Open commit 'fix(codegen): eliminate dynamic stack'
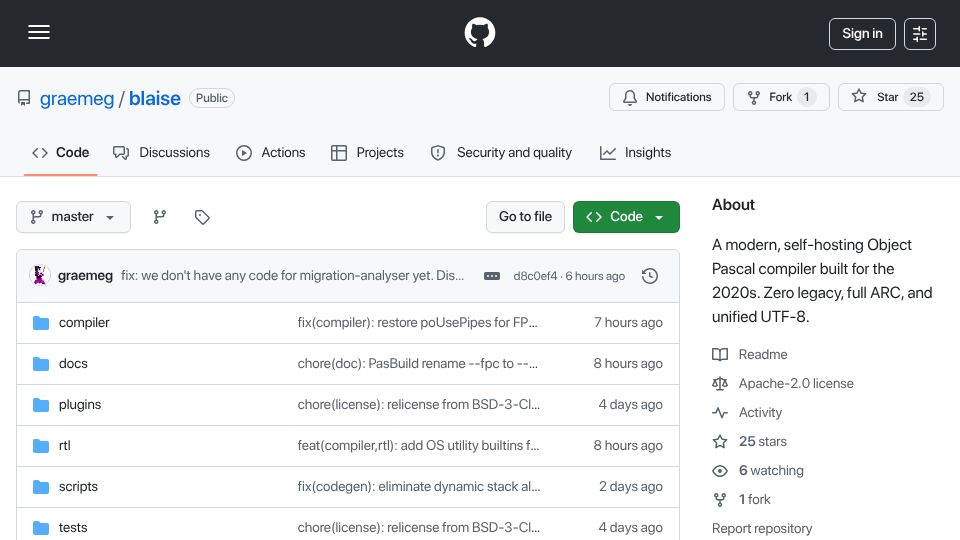This screenshot has width=960, height=540. pos(419,487)
